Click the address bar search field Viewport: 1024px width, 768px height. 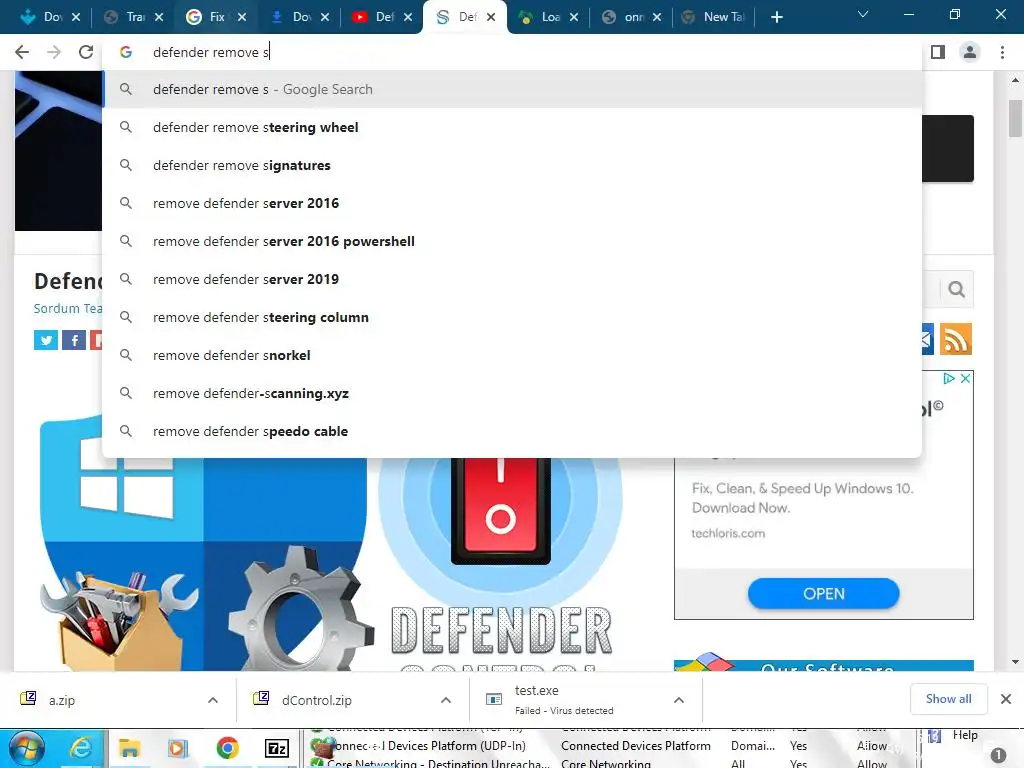tap(512, 52)
